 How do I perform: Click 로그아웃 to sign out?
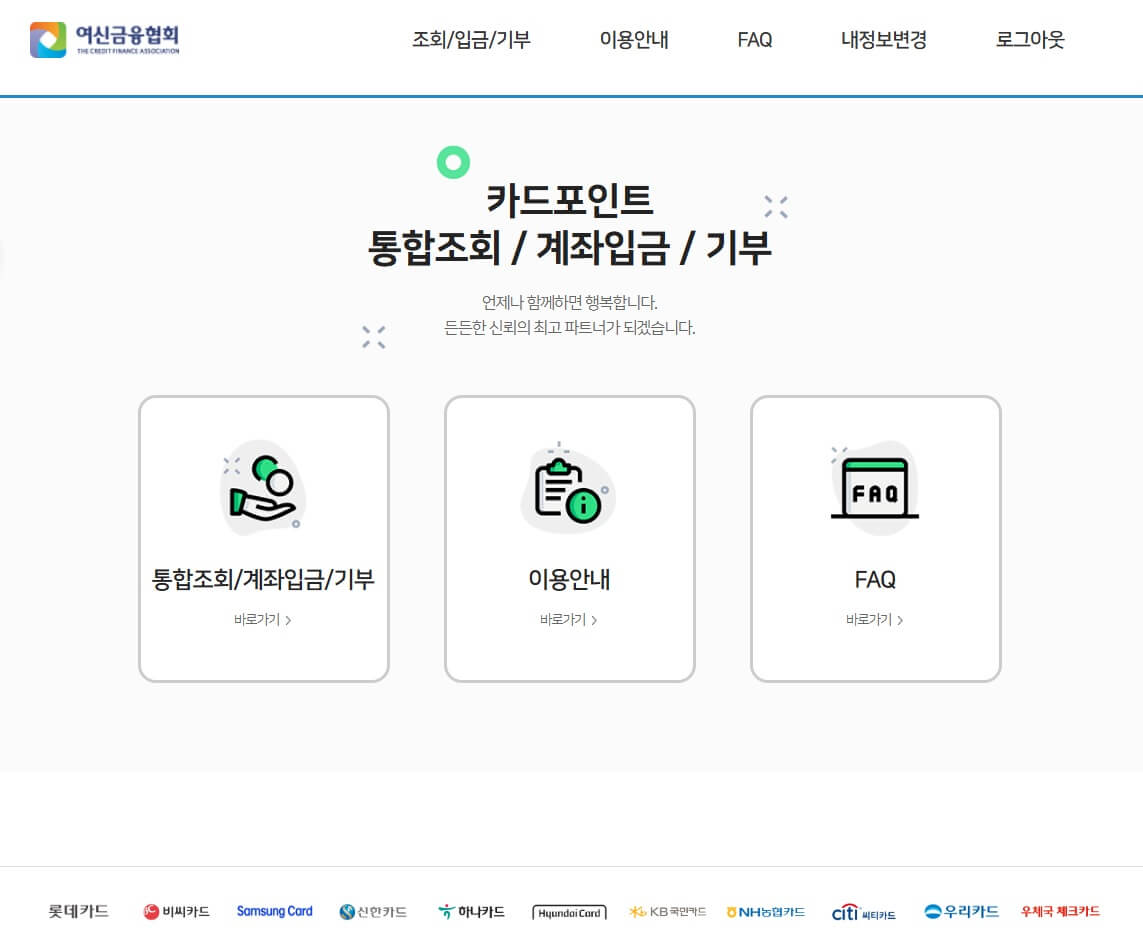(x=1029, y=41)
